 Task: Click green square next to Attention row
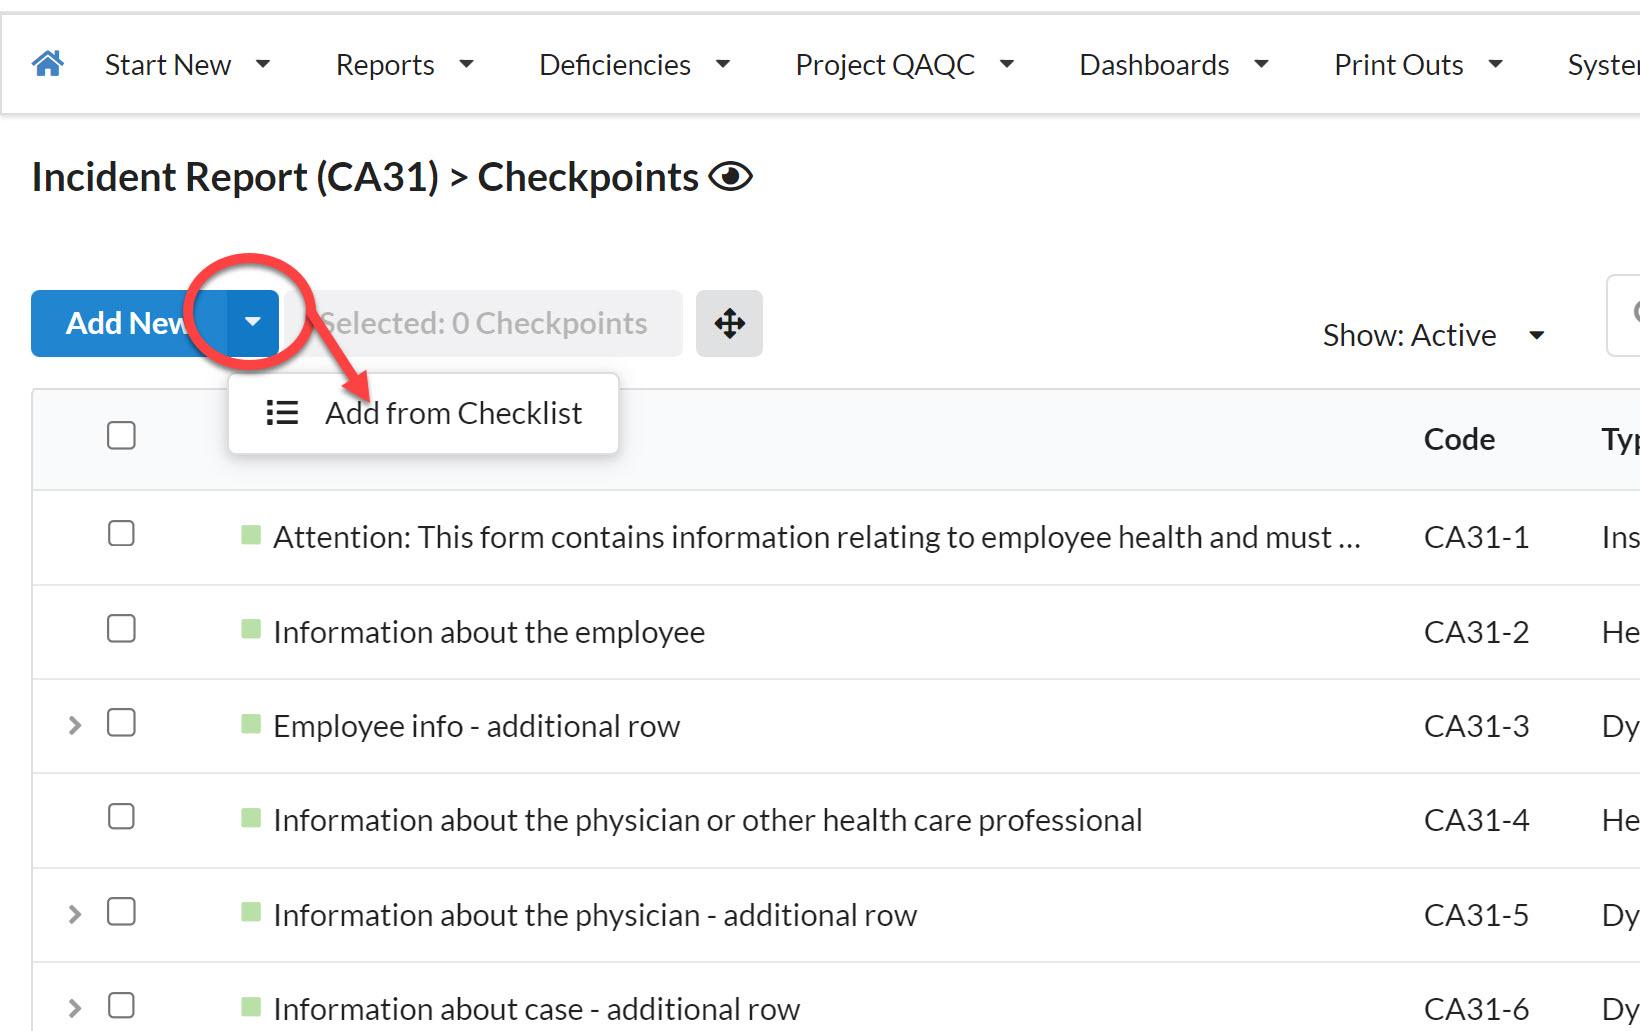point(251,534)
